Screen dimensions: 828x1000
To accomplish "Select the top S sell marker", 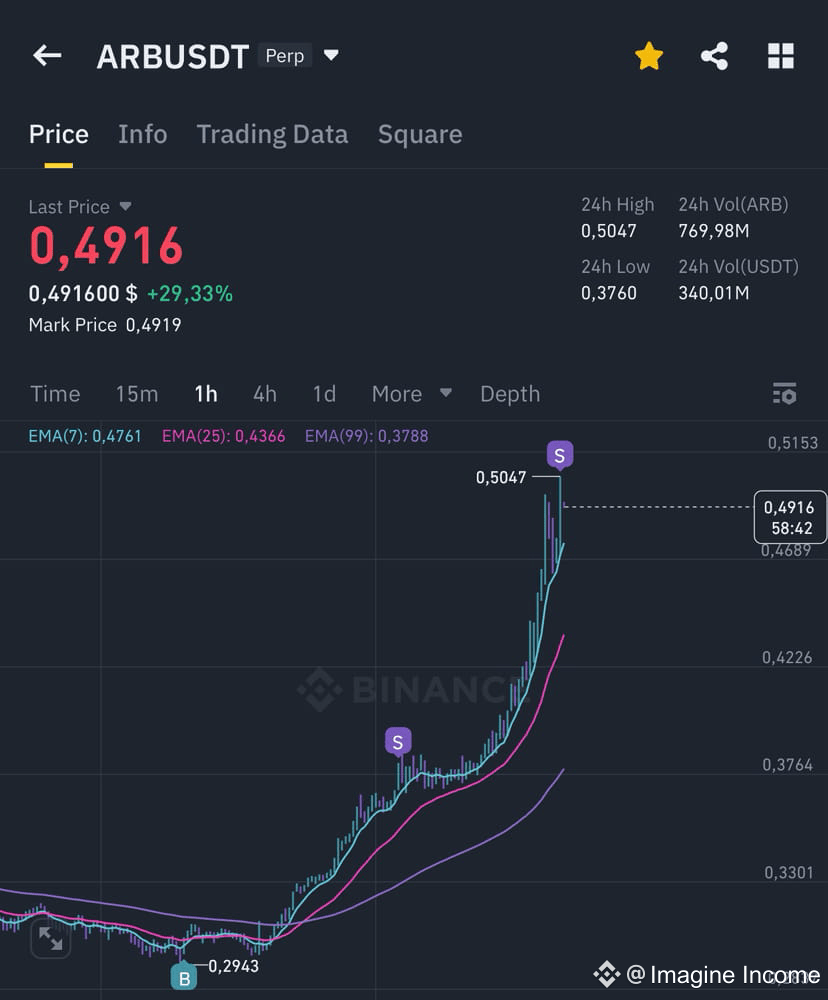I will (559, 455).
